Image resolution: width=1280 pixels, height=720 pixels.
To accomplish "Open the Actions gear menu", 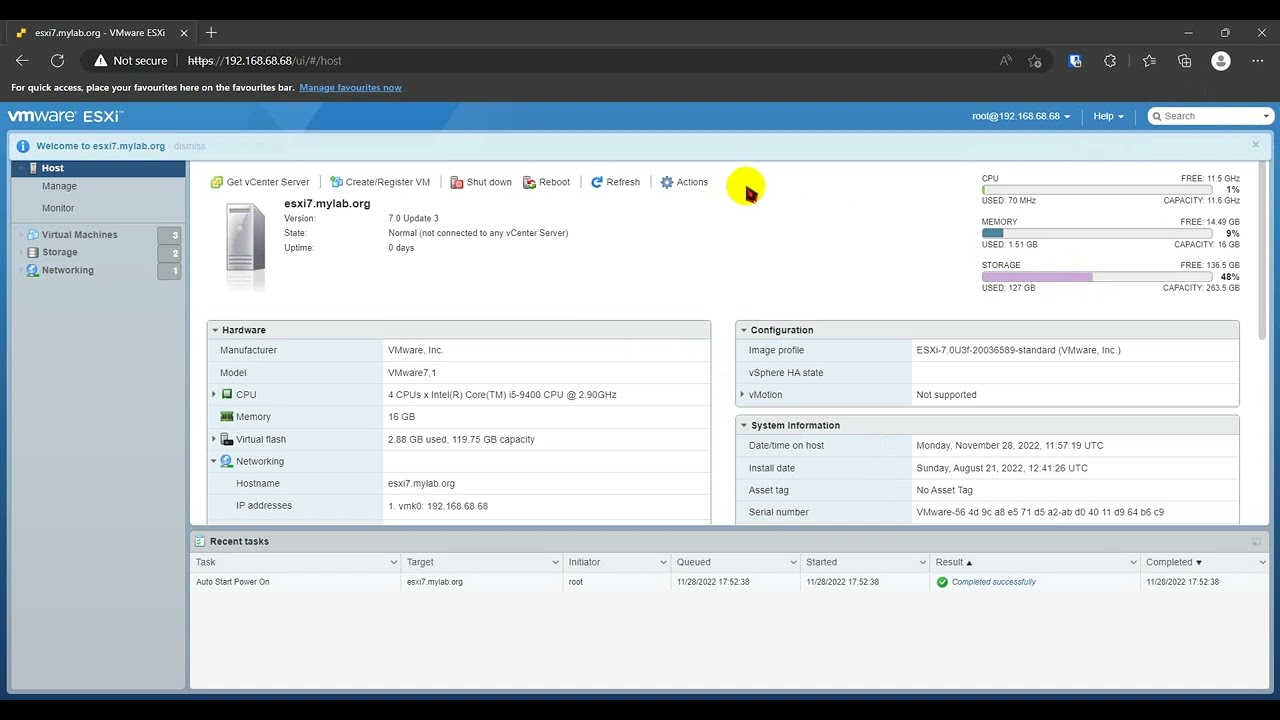I will (x=684, y=182).
